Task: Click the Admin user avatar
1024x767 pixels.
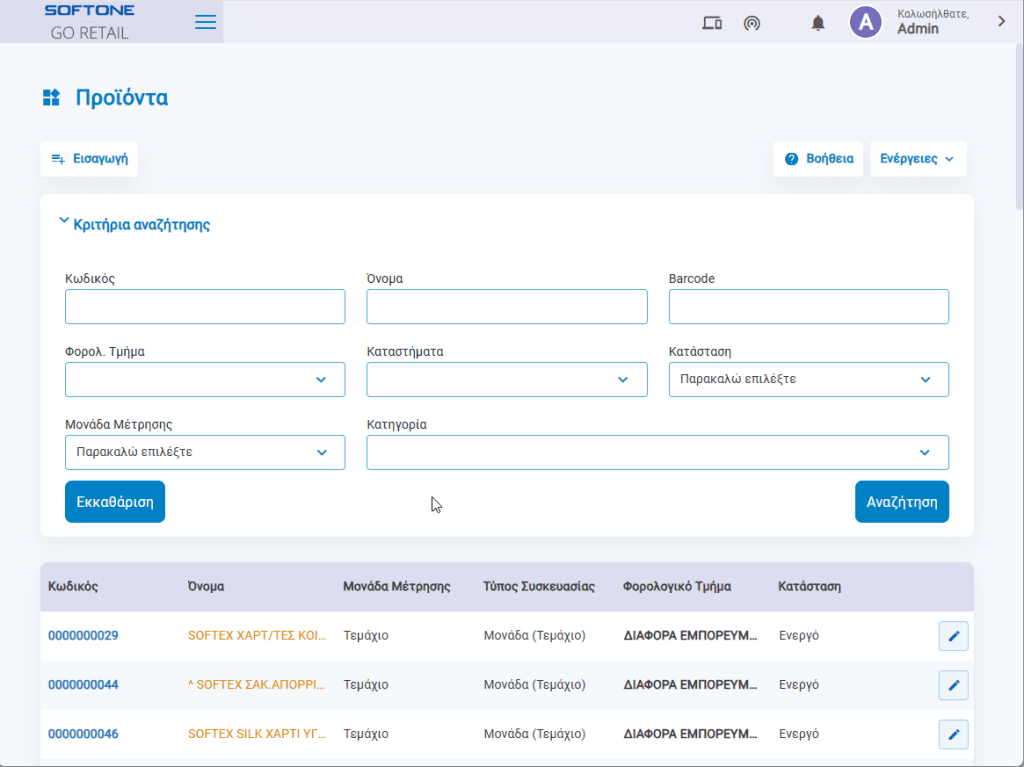Action: tap(865, 22)
